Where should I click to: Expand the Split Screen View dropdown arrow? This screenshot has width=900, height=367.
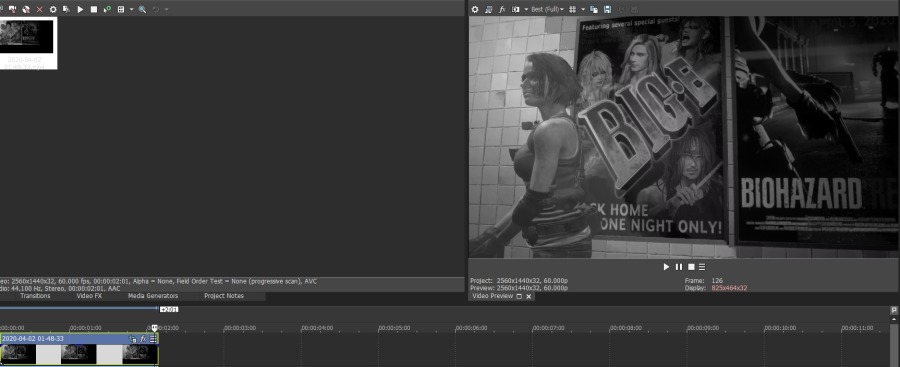tap(525, 9)
